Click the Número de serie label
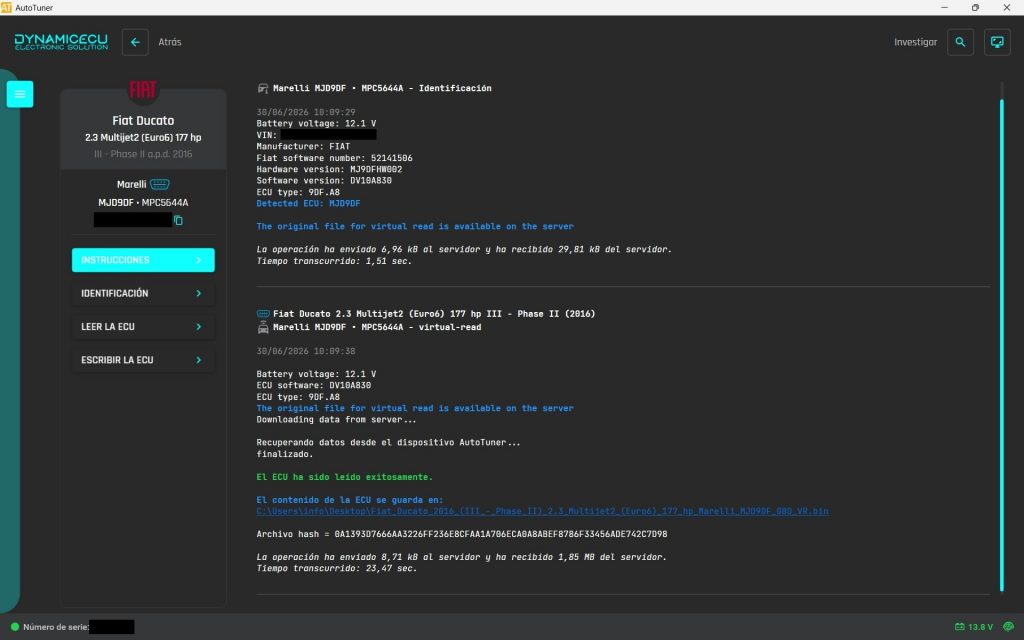 click(x=56, y=627)
